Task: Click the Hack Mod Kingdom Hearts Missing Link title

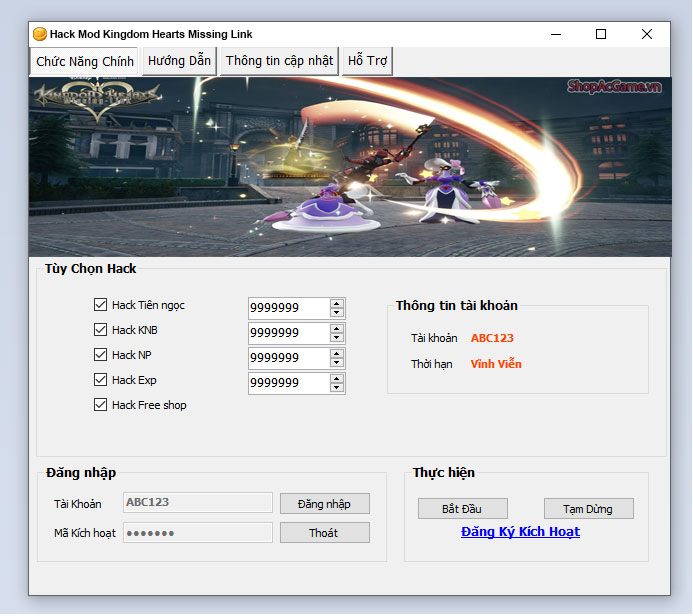Action: click(151, 34)
